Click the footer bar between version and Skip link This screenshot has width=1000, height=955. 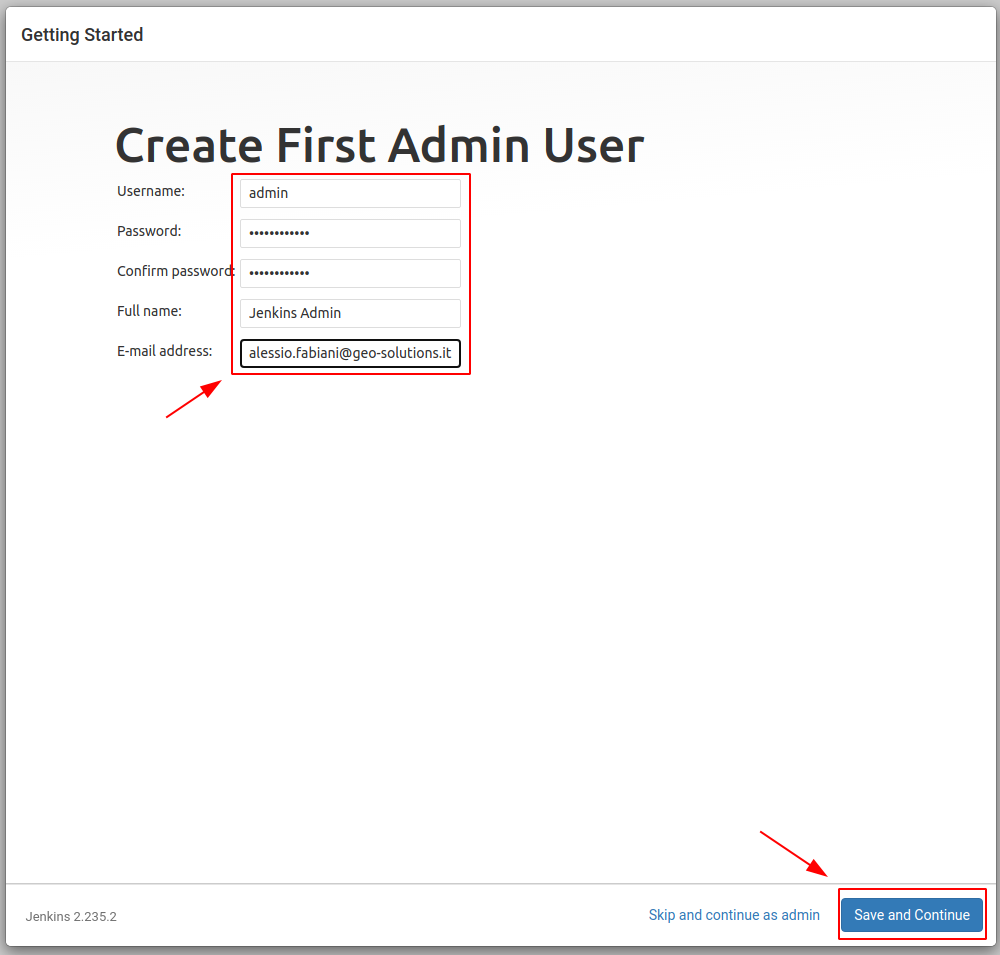380,915
